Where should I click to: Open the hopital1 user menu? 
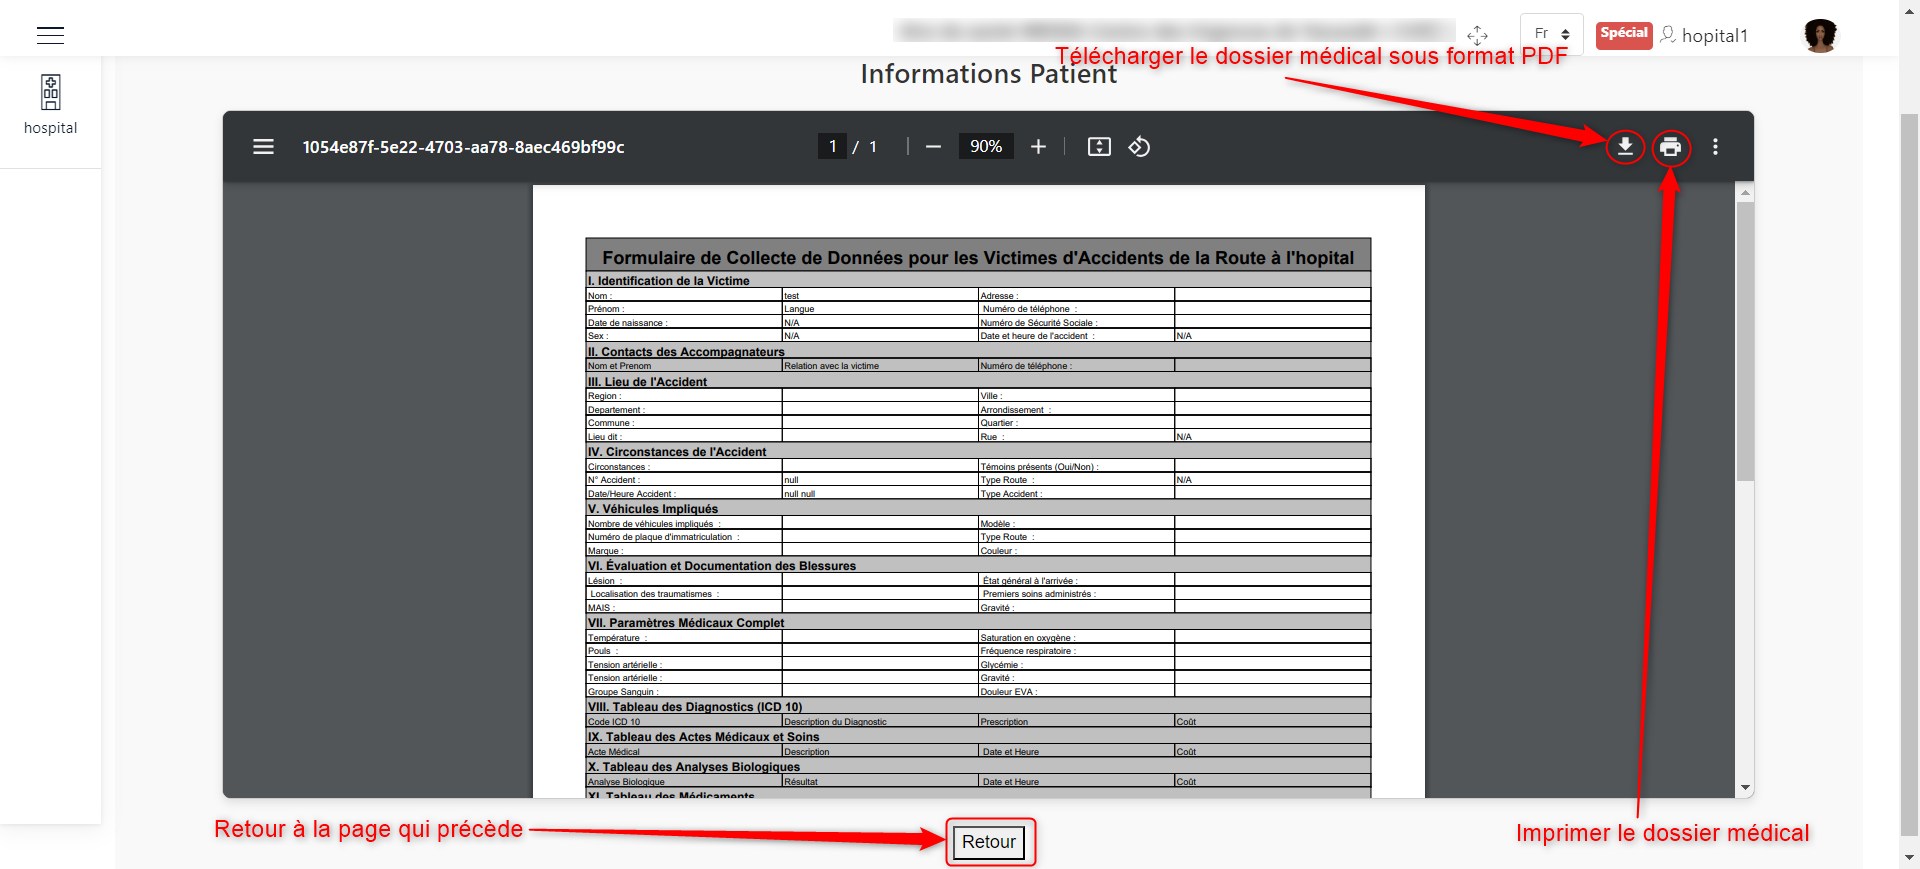pos(1704,35)
